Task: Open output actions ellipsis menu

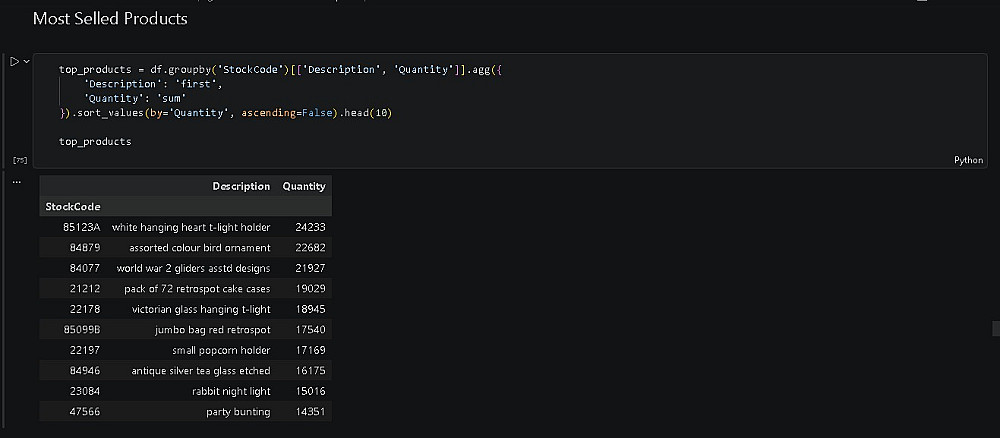Action: 16,182
